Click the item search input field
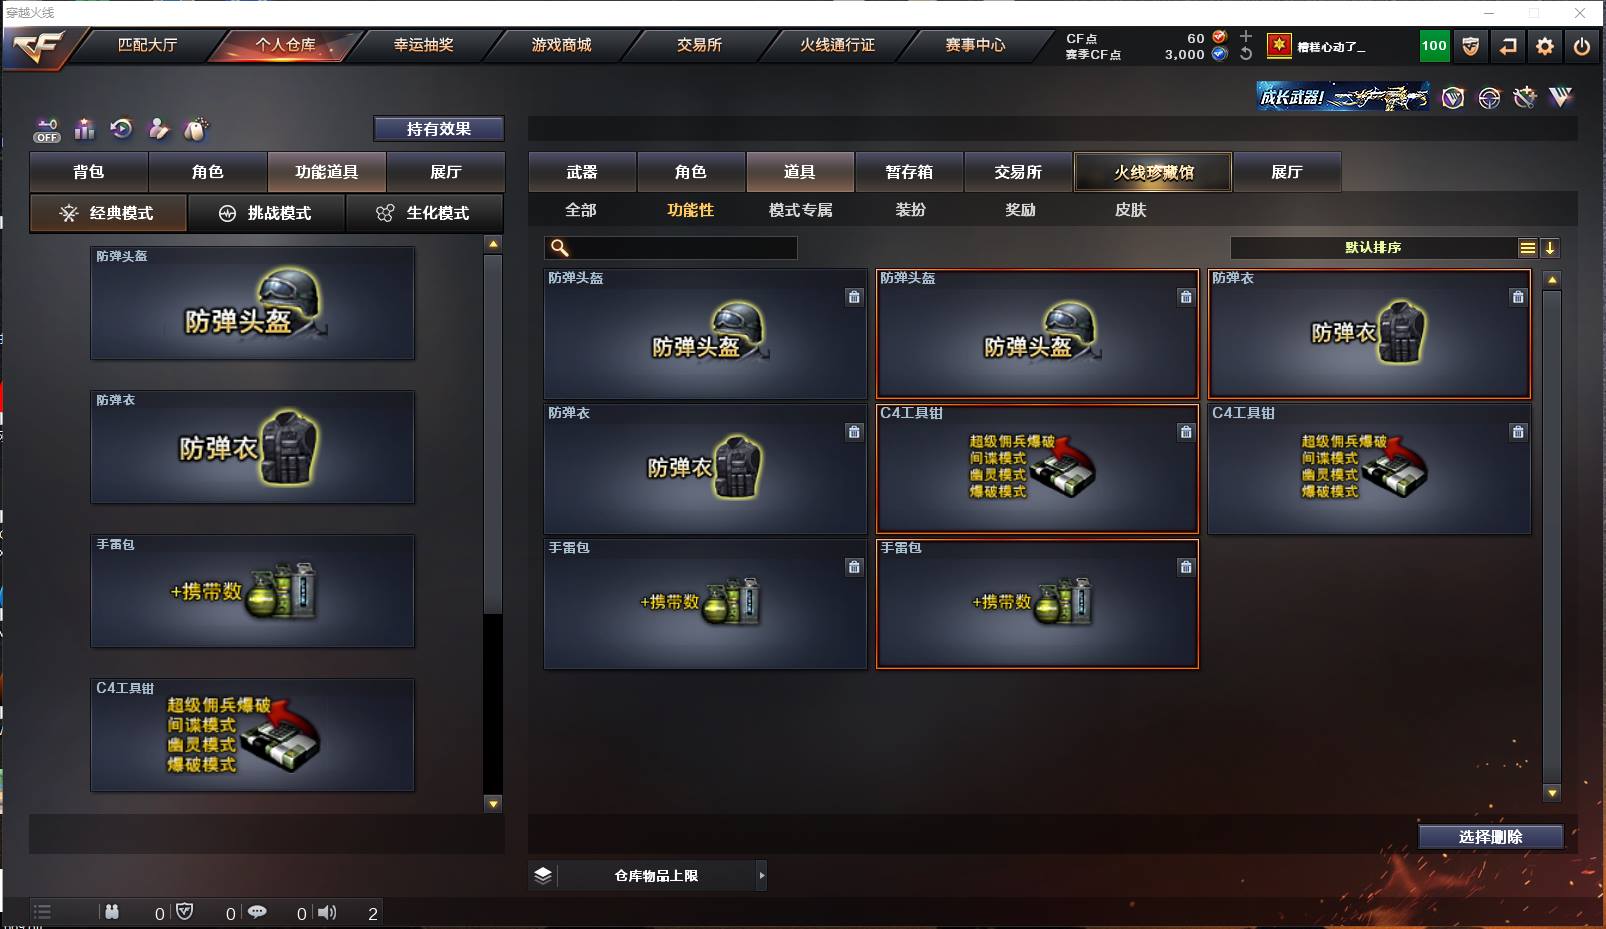Screen dimensions: 1606x929 (671, 248)
